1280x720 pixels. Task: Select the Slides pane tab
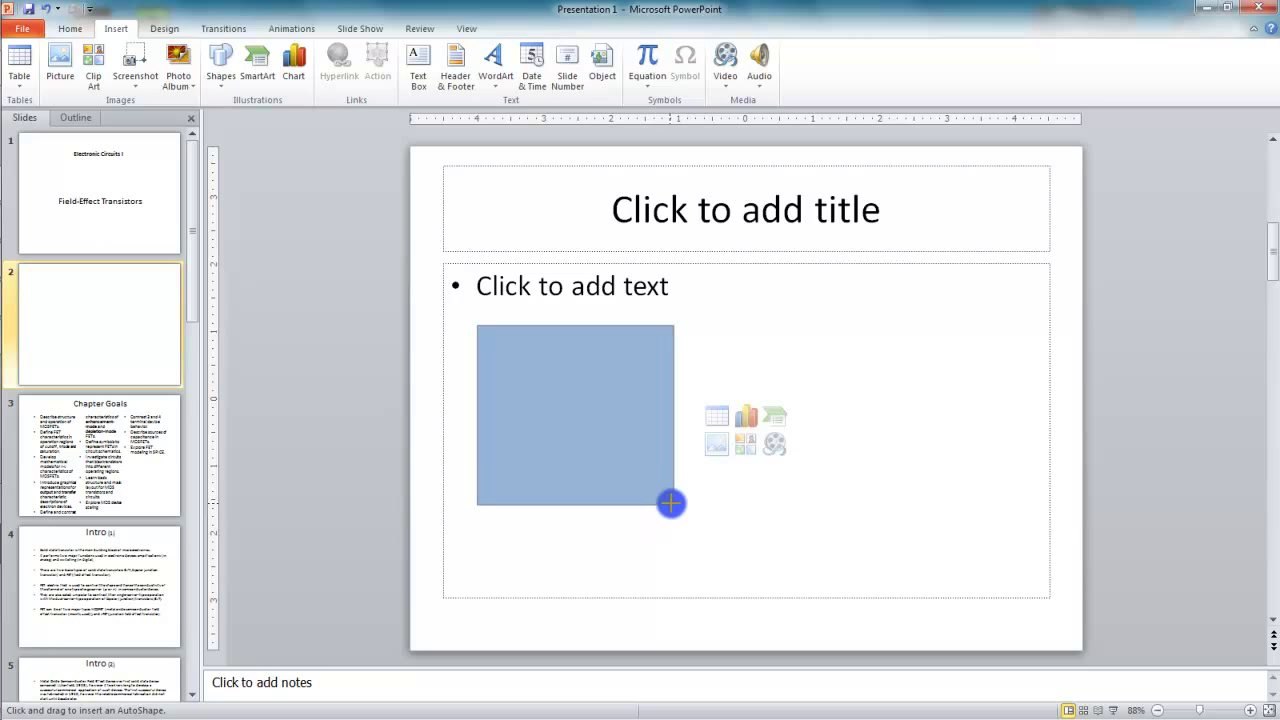[x=24, y=118]
